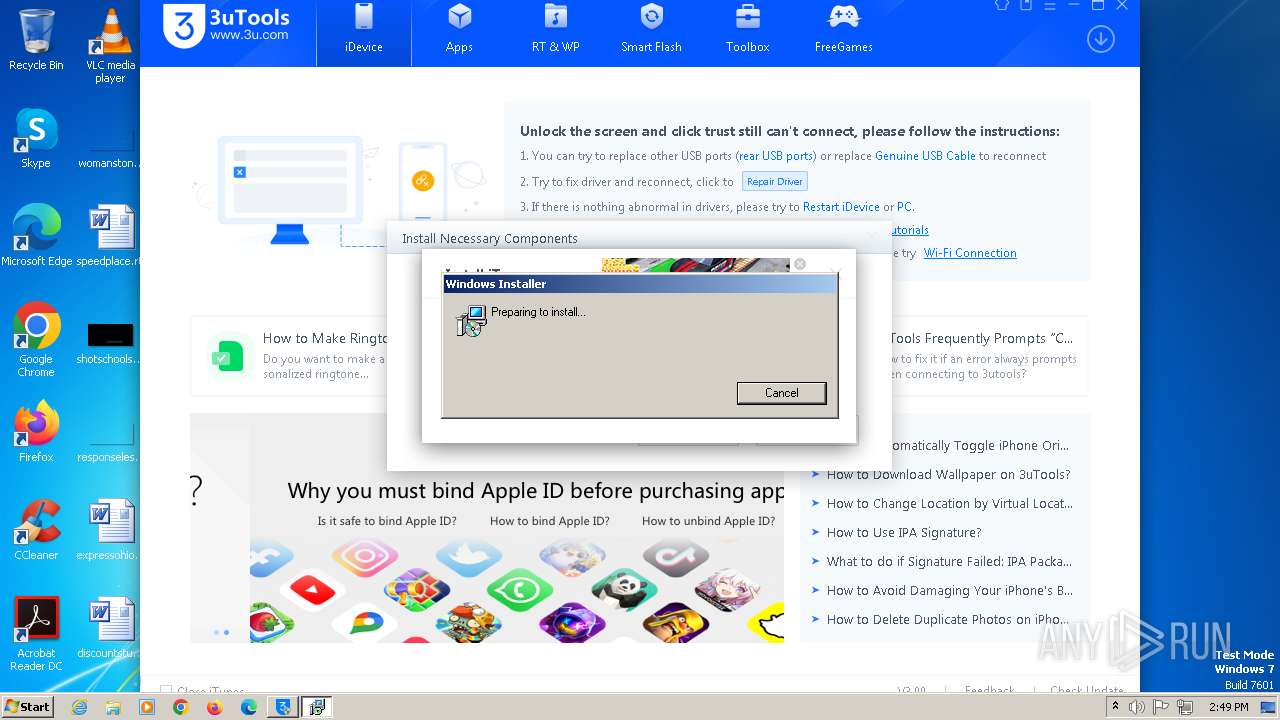Open Microsoft Edge desktop shortcut
1280x720 pixels.
click(x=36, y=236)
